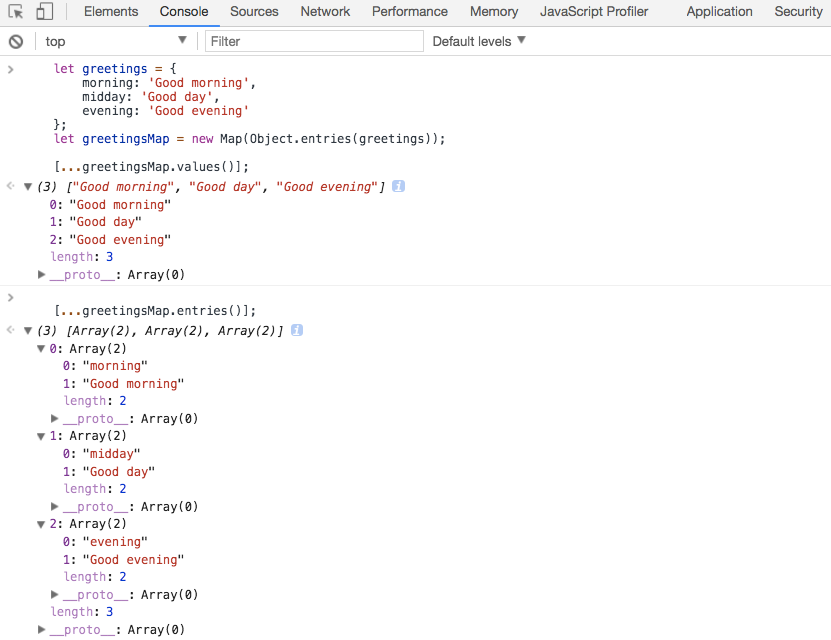The width and height of the screenshot is (831, 640).
Task: Click the '1: "Good day"' value row
Action: [x=95, y=222]
